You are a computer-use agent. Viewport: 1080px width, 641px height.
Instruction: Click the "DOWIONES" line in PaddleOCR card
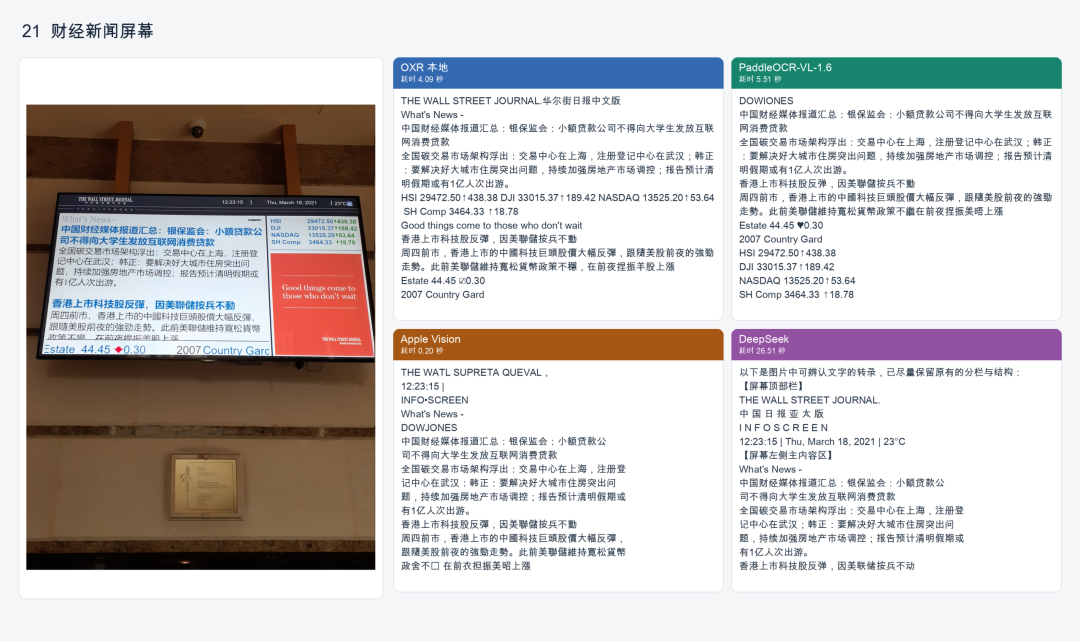point(766,101)
